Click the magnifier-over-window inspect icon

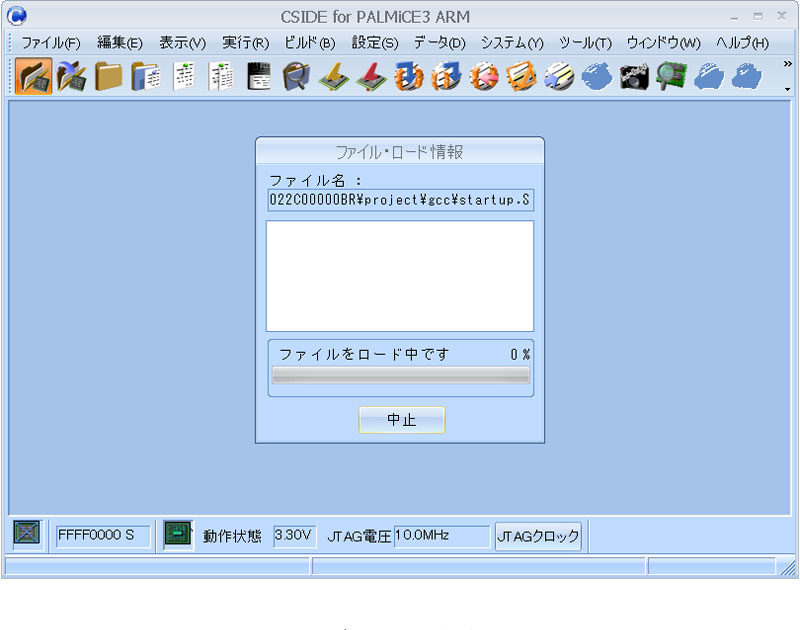tap(296, 76)
